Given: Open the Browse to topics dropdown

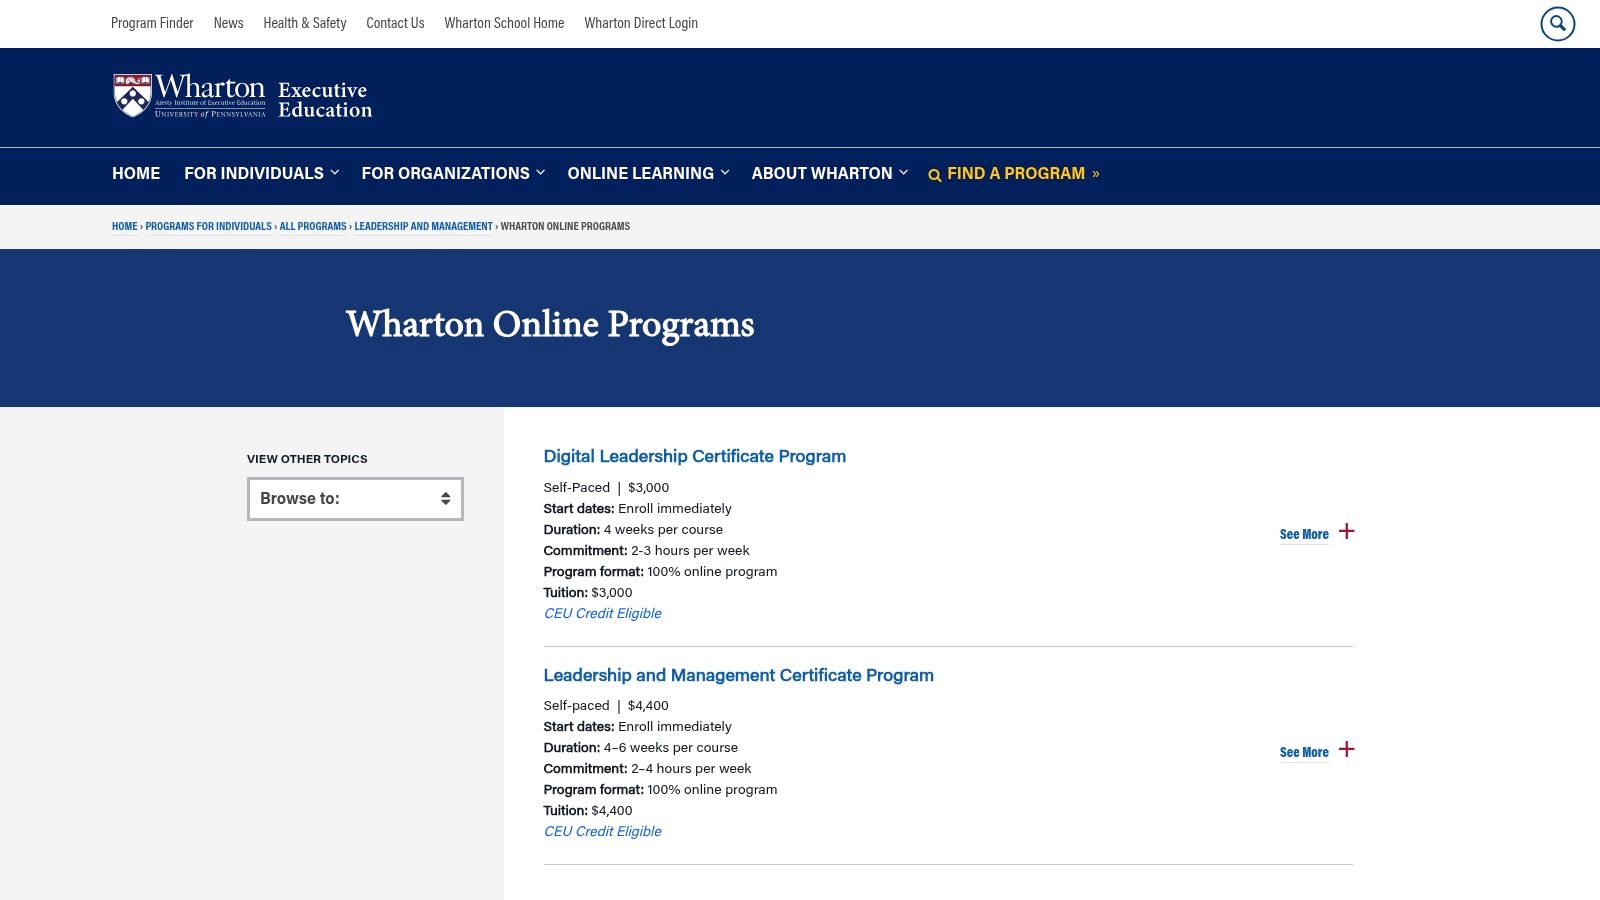Looking at the screenshot, I should coord(355,498).
